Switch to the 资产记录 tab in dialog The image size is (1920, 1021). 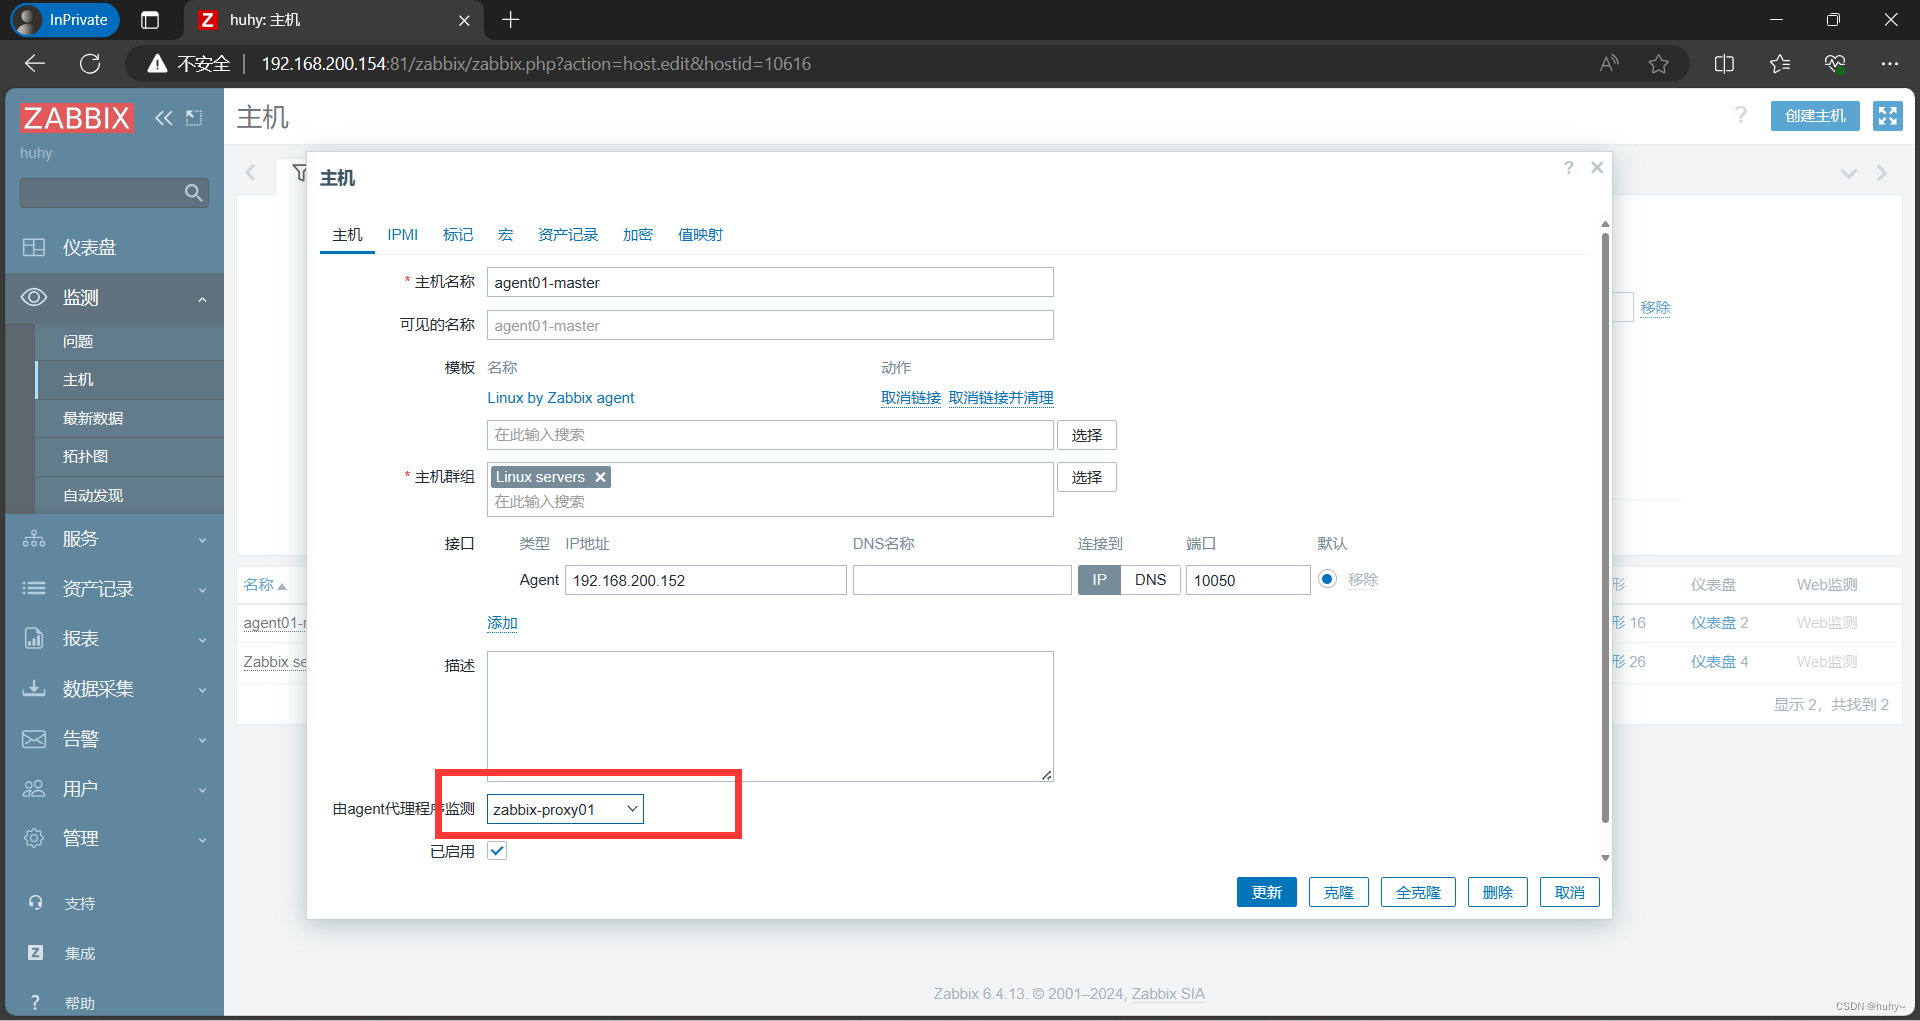[x=568, y=235]
